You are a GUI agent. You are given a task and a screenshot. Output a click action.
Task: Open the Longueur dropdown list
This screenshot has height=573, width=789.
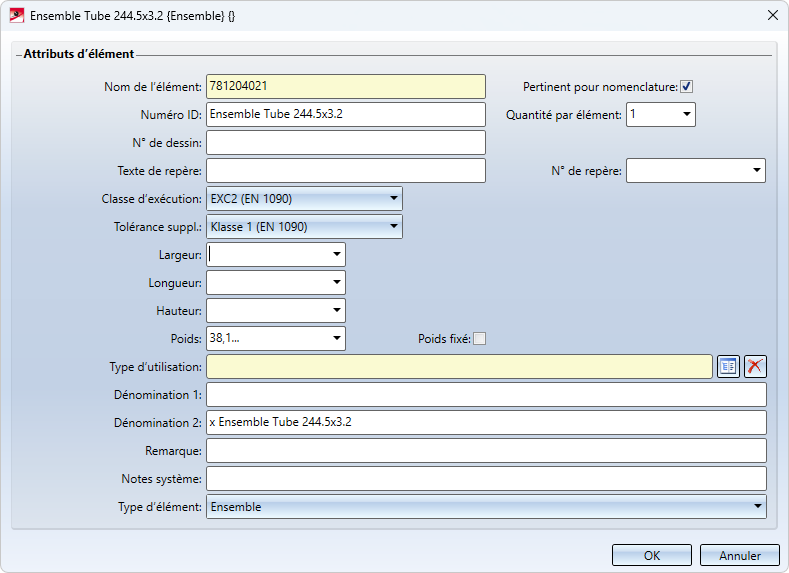[336, 283]
